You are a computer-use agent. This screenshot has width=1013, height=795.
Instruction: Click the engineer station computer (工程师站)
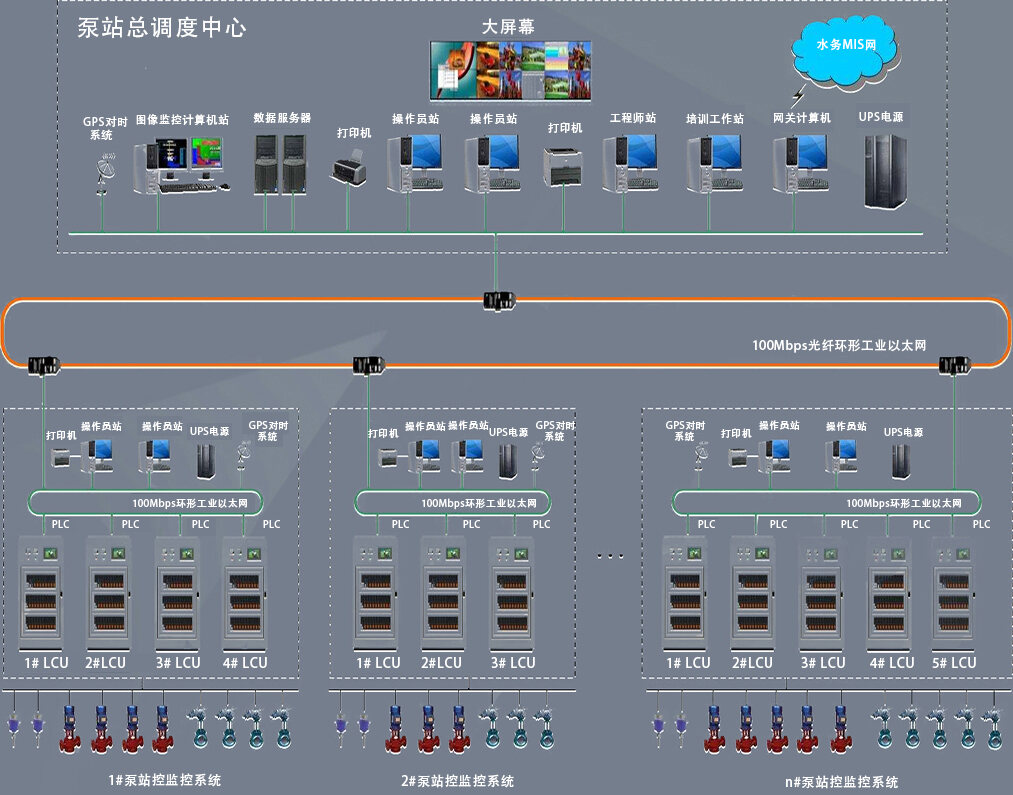(x=630, y=163)
